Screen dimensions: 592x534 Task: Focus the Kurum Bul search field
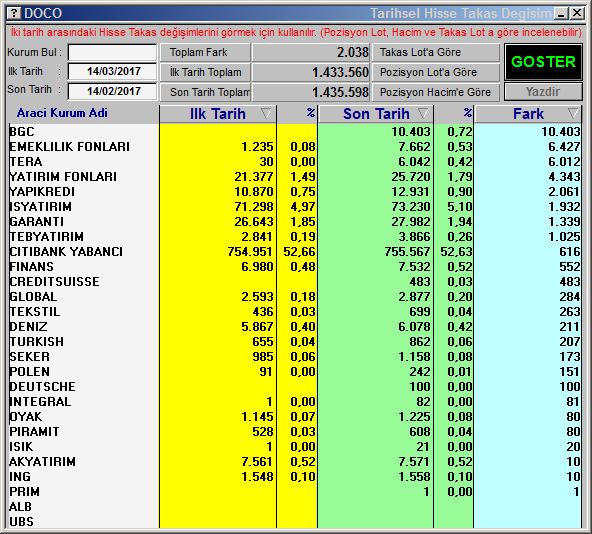(112, 52)
